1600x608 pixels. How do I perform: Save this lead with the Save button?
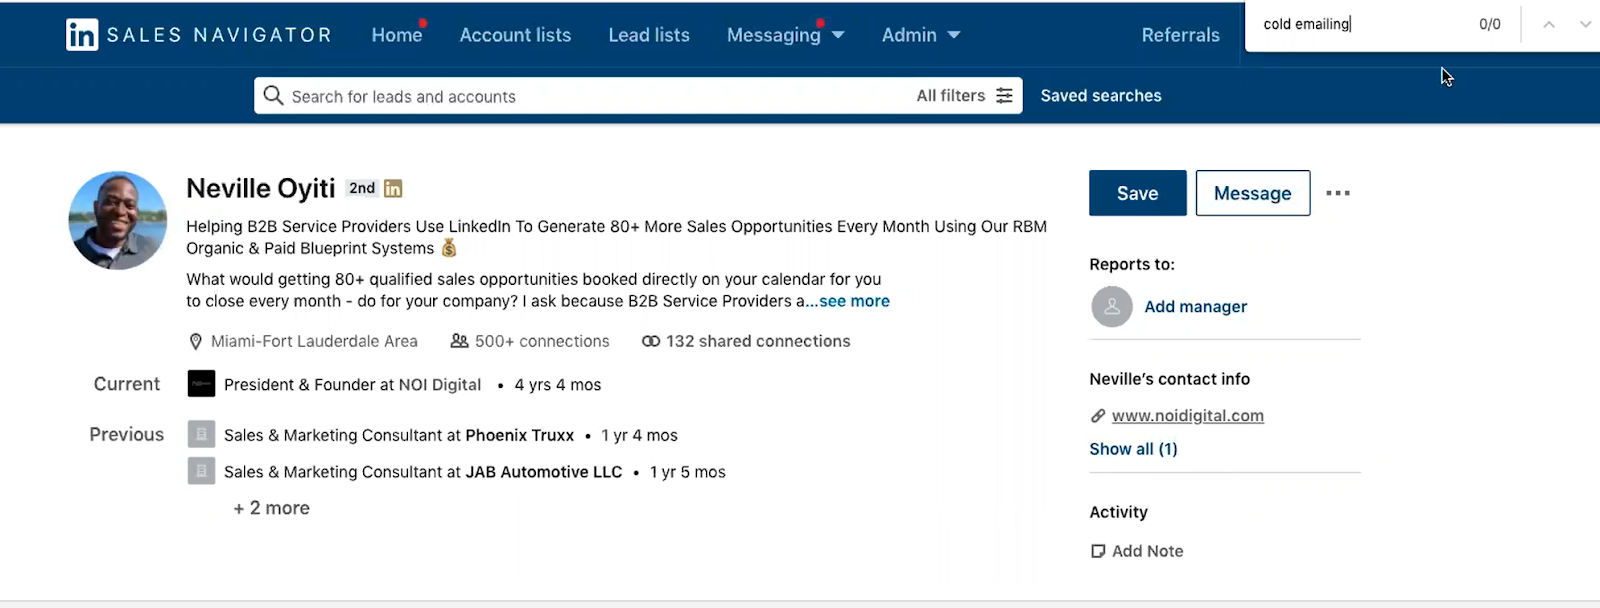pos(1138,193)
